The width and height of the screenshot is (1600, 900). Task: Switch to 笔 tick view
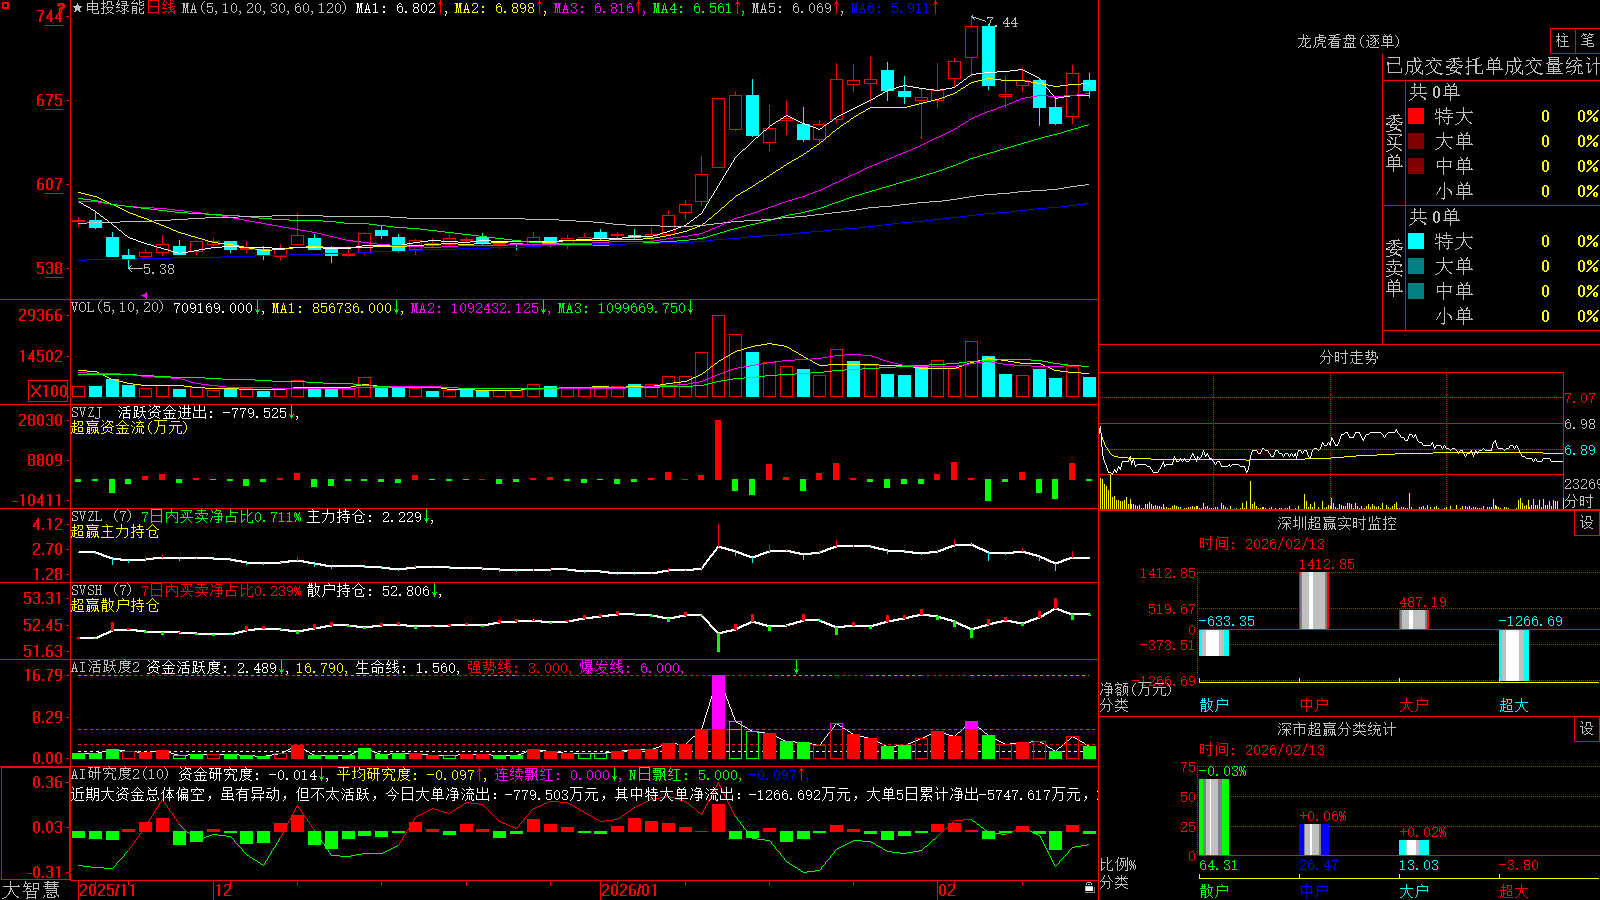pyautogui.click(x=1588, y=41)
